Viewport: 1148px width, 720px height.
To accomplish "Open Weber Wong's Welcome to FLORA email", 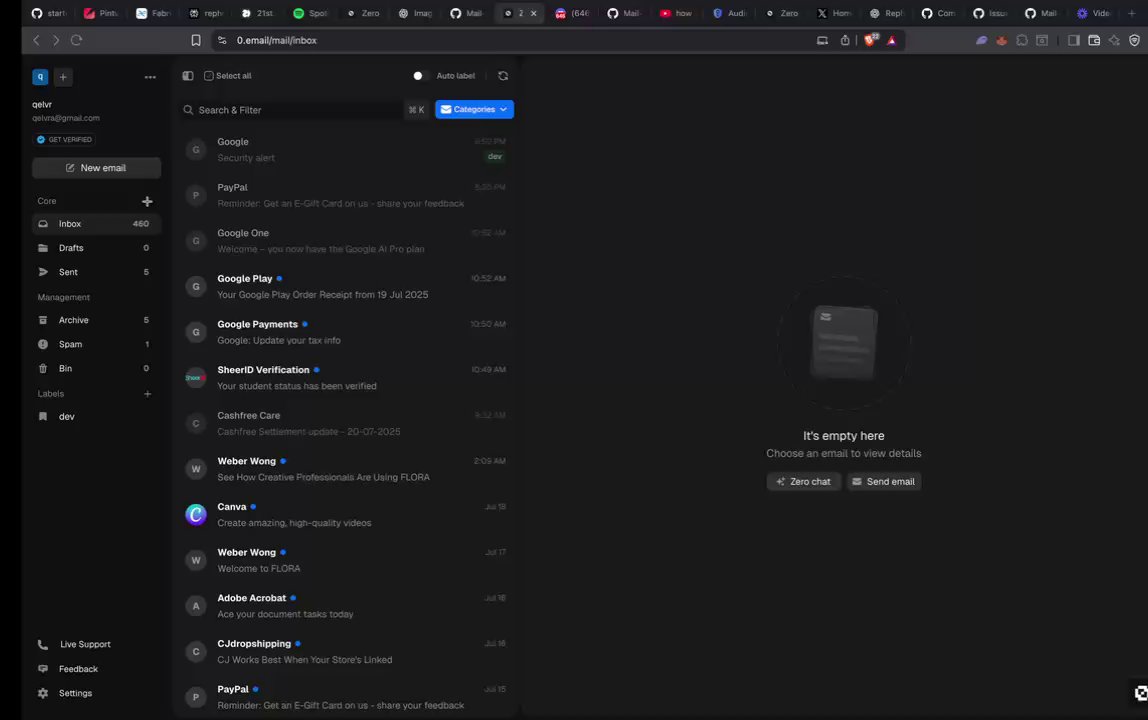I will (x=344, y=560).
